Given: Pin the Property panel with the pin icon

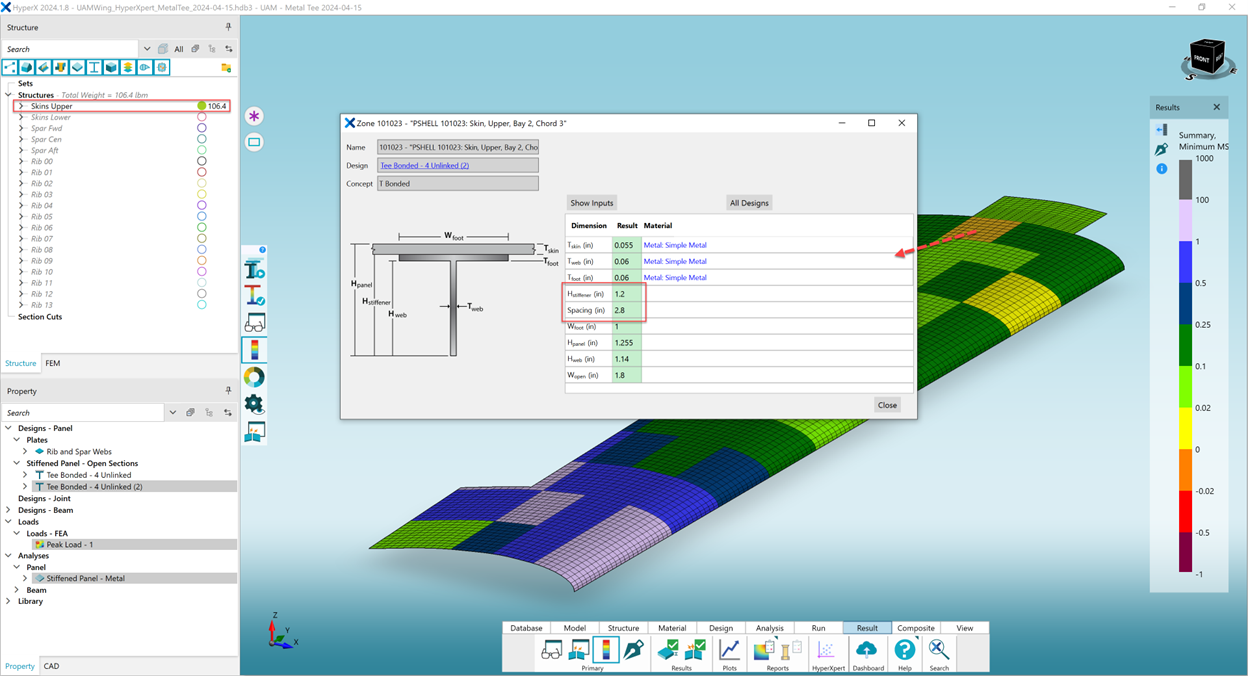Looking at the screenshot, I should click(x=228, y=391).
